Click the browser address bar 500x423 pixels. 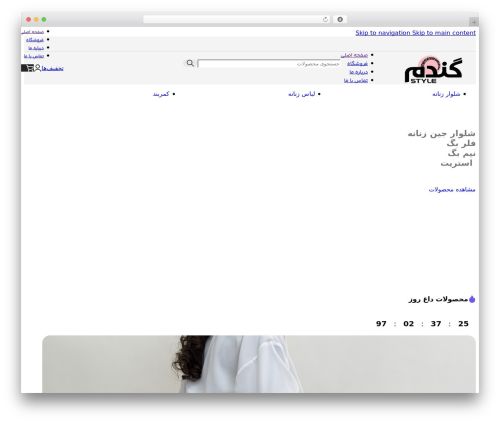(x=236, y=19)
